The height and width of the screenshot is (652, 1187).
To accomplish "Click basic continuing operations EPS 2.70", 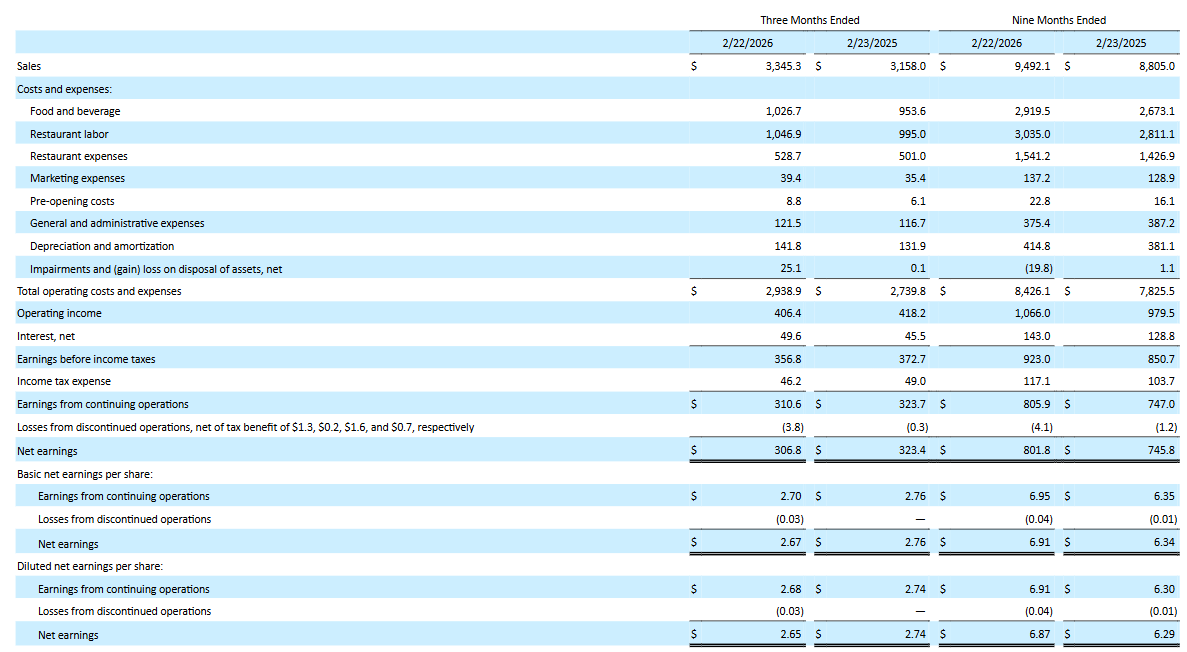I will pyautogui.click(x=791, y=497).
